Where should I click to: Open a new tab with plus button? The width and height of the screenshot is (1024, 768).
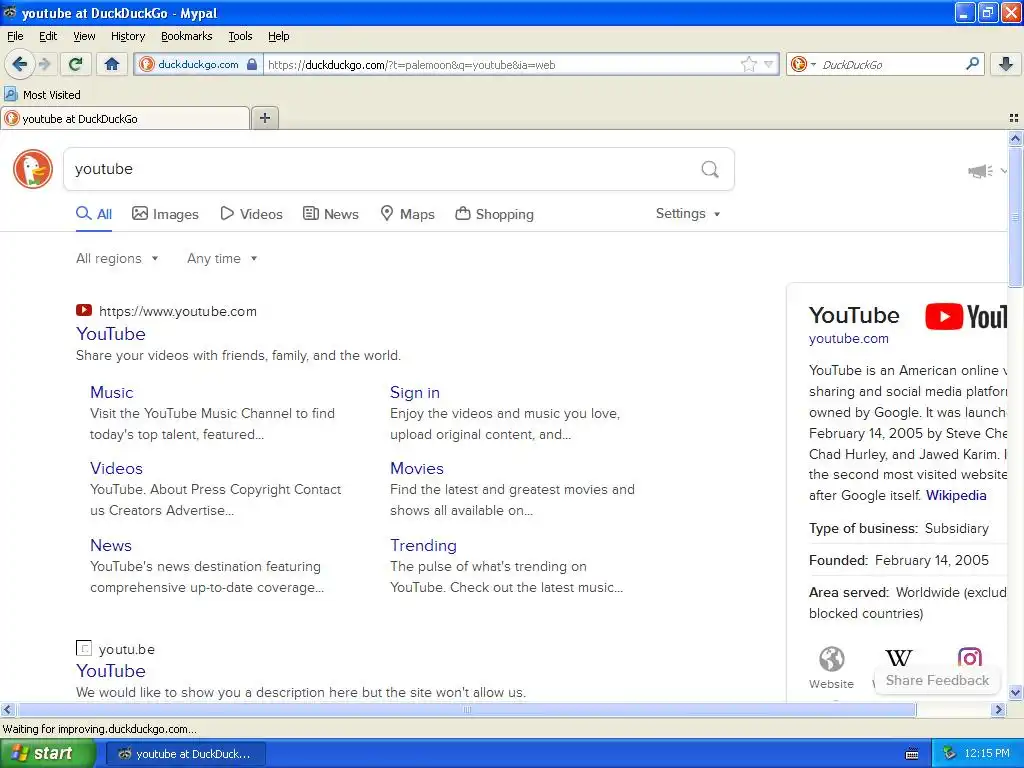coord(264,118)
